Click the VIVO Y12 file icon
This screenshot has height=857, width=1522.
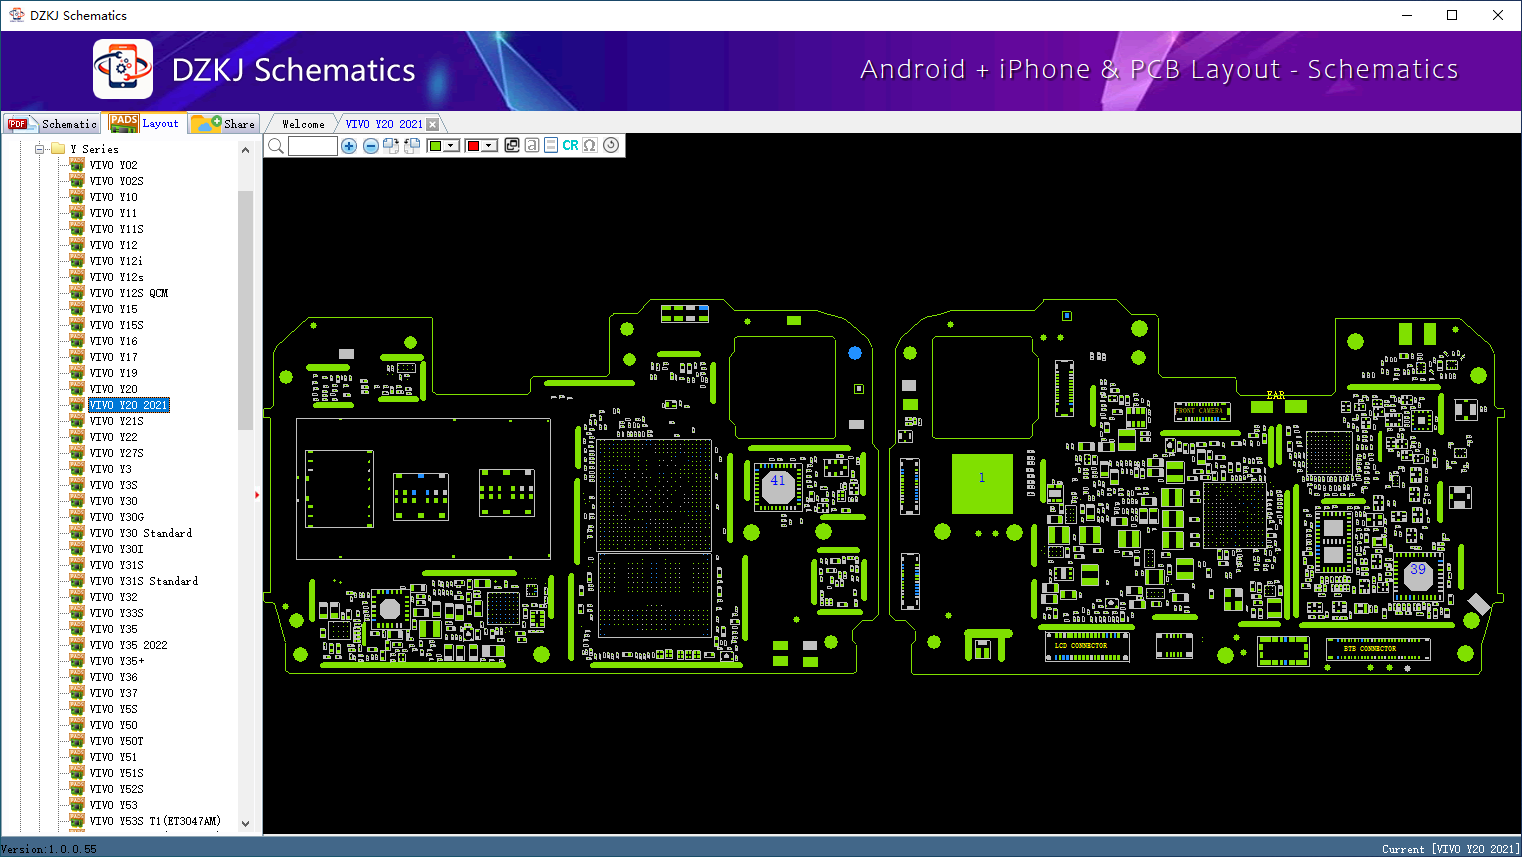click(77, 245)
